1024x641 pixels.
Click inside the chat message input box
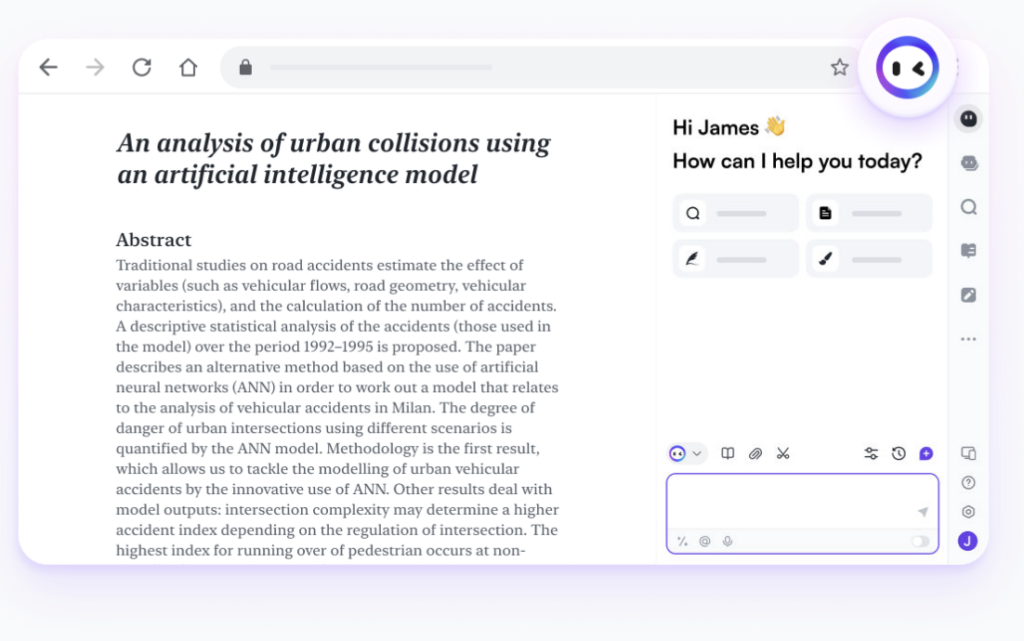pyautogui.click(x=790, y=500)
